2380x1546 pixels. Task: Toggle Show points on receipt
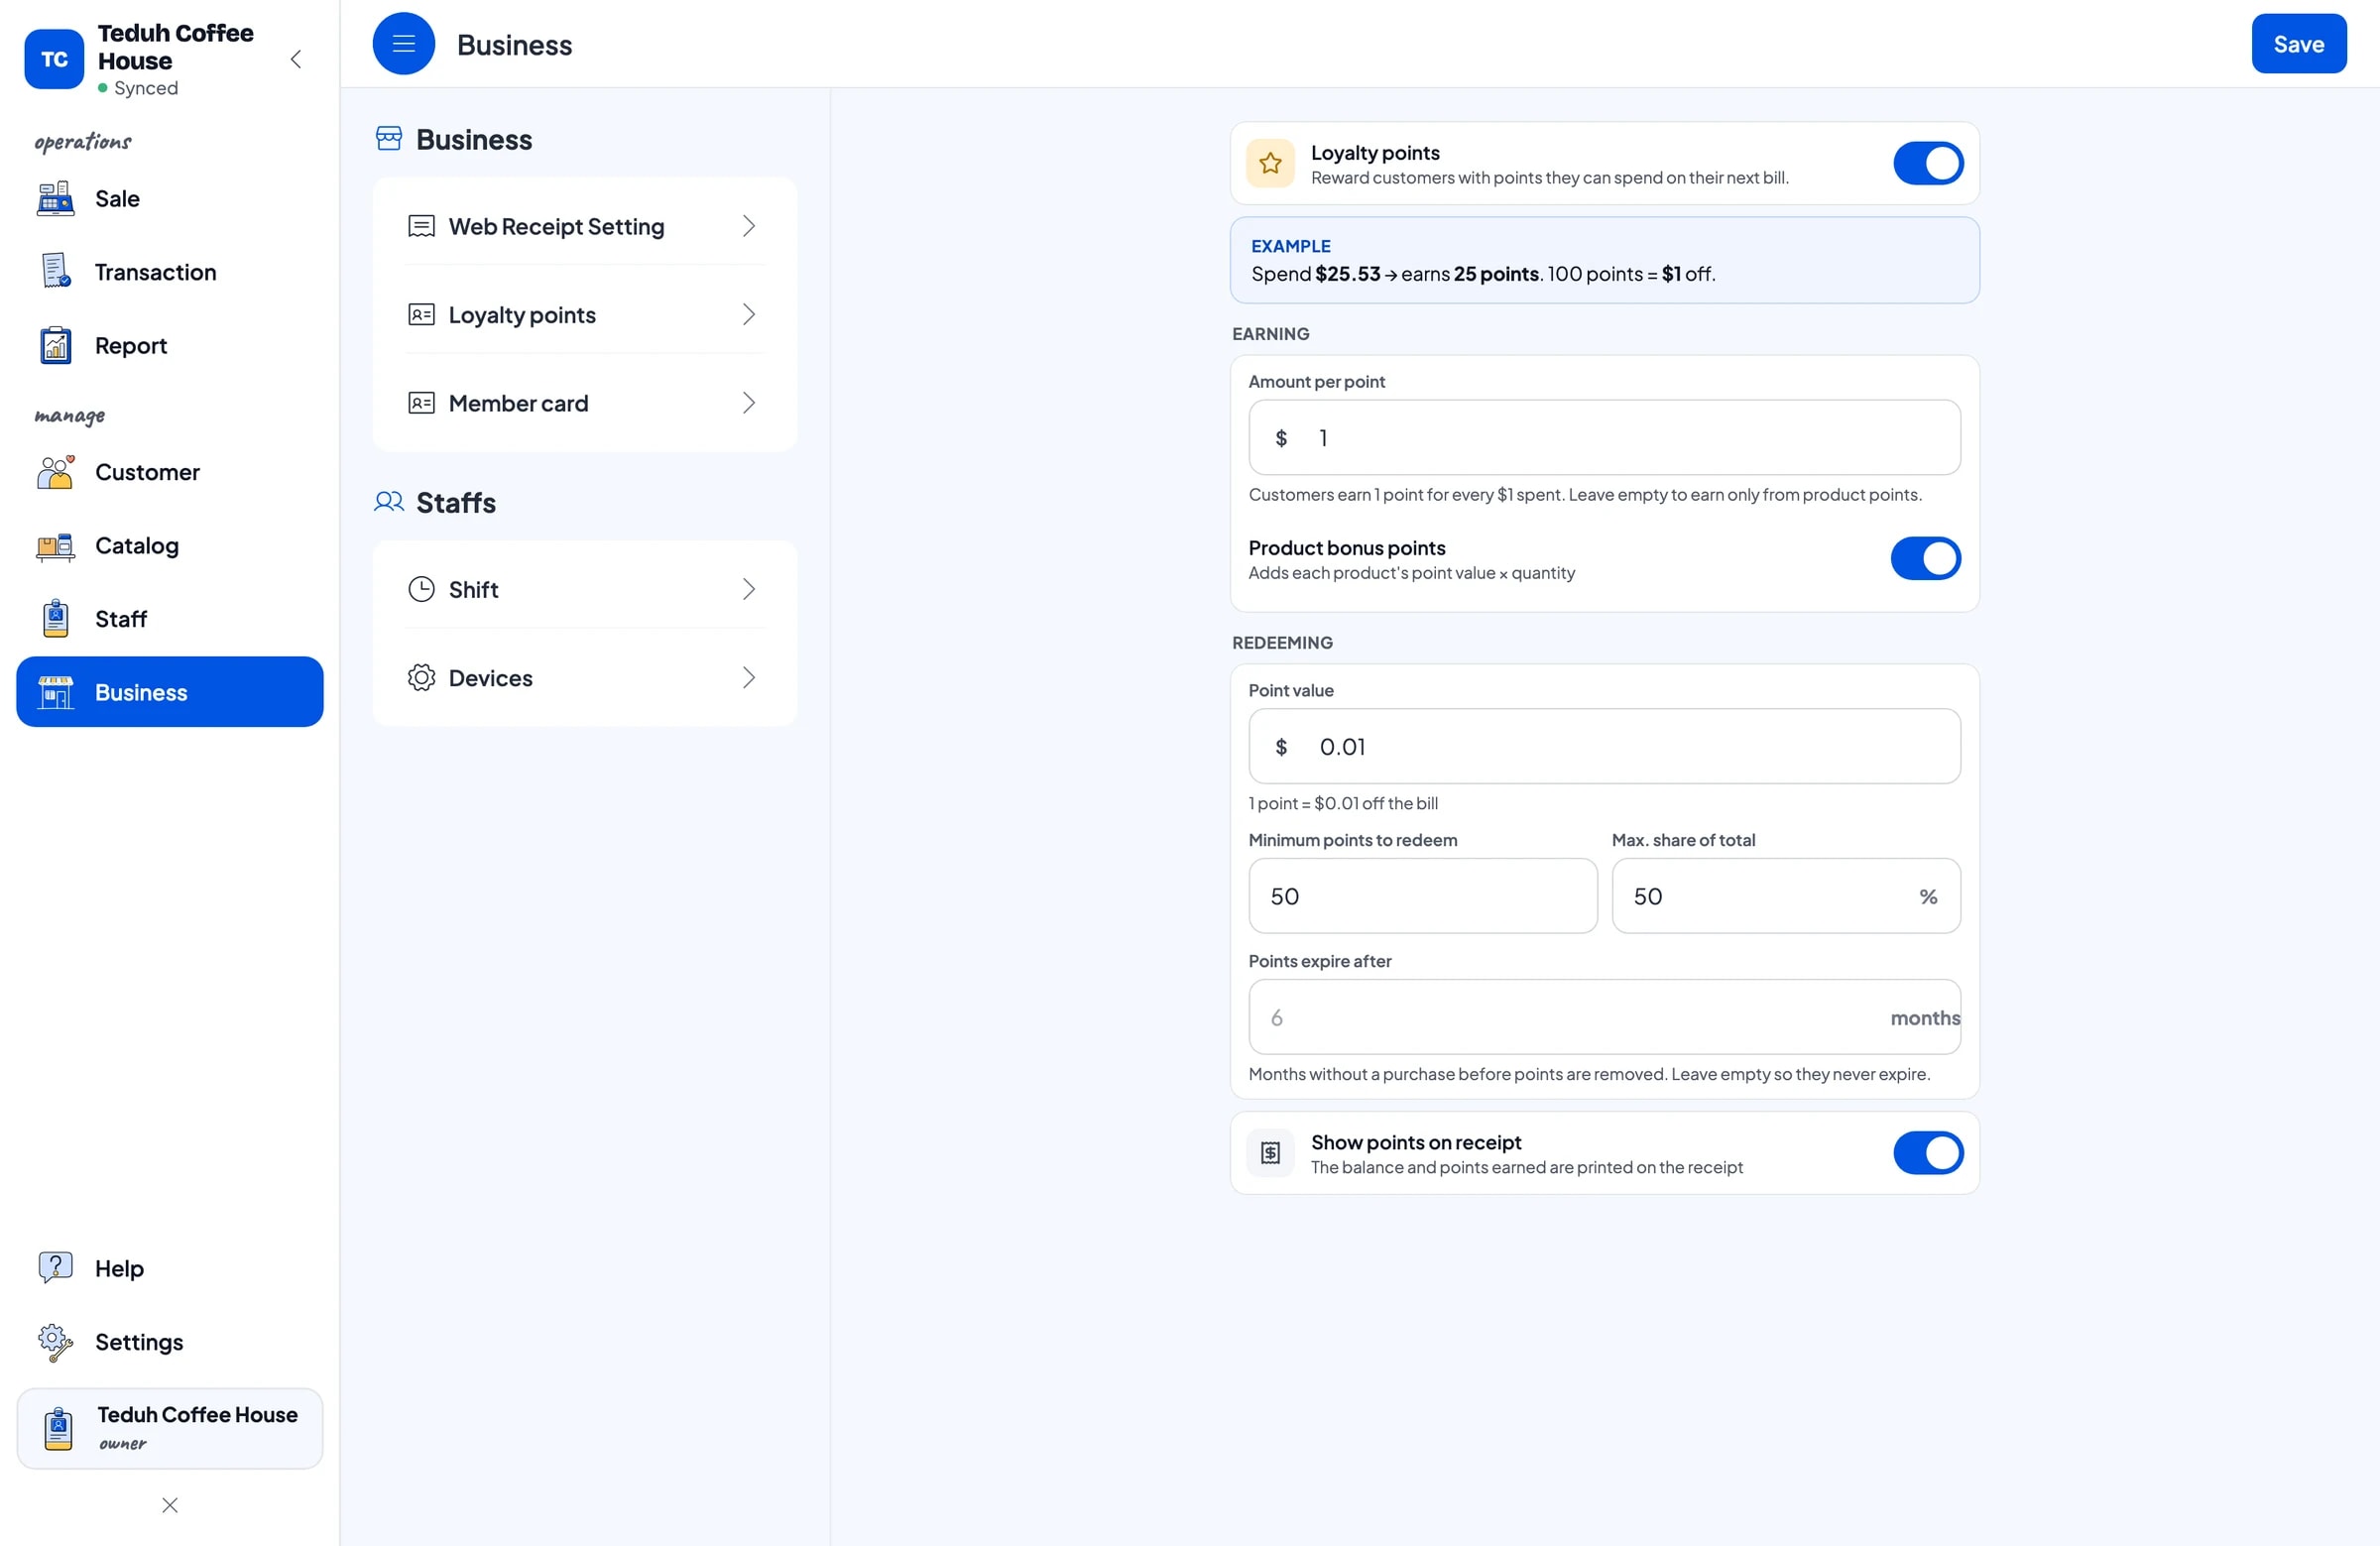pos(1927,1153)
